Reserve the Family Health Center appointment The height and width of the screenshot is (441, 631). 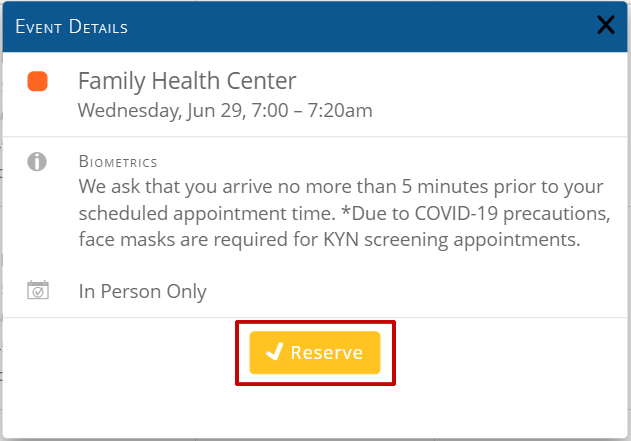(315, 352)
